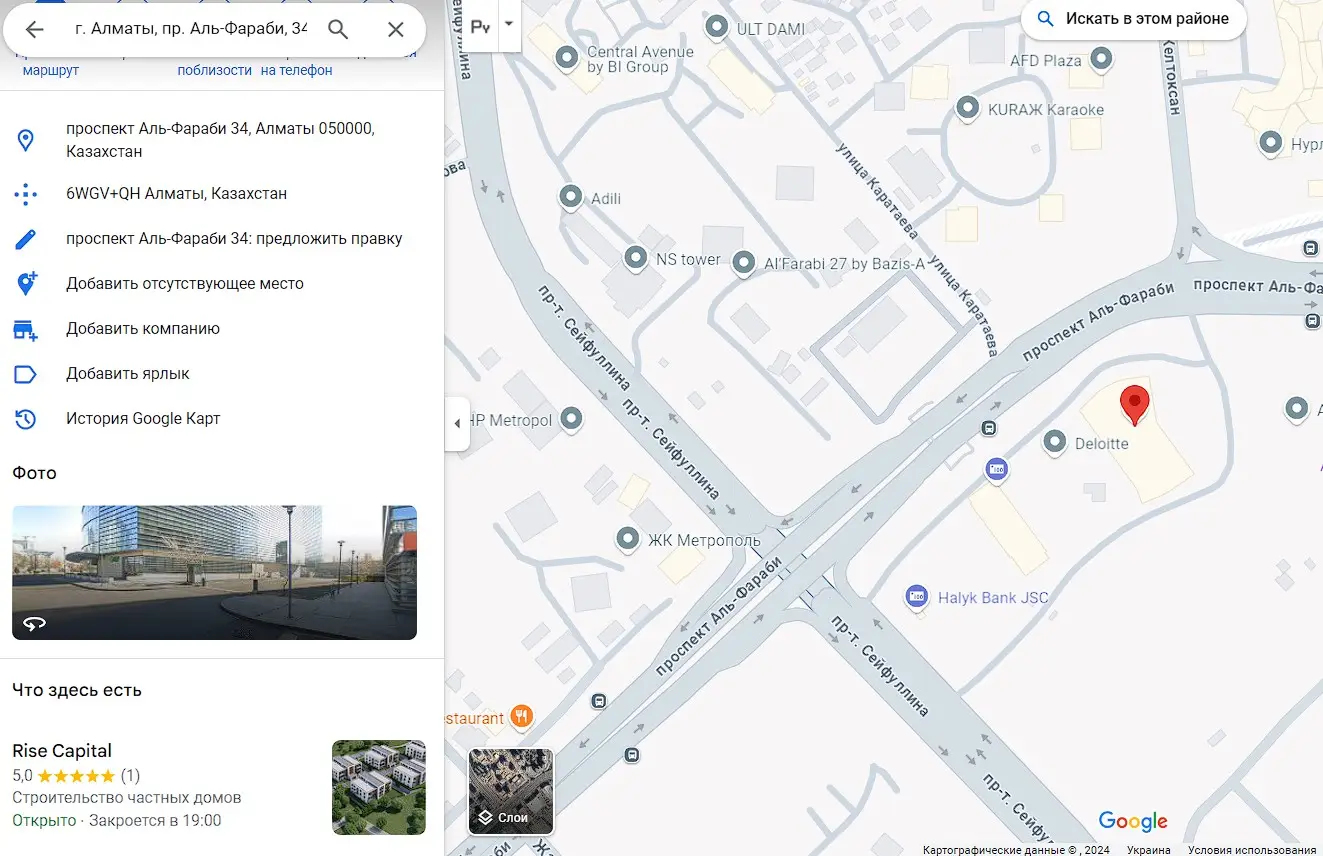Click the red location pin on map

click(x=1134, y=404)
